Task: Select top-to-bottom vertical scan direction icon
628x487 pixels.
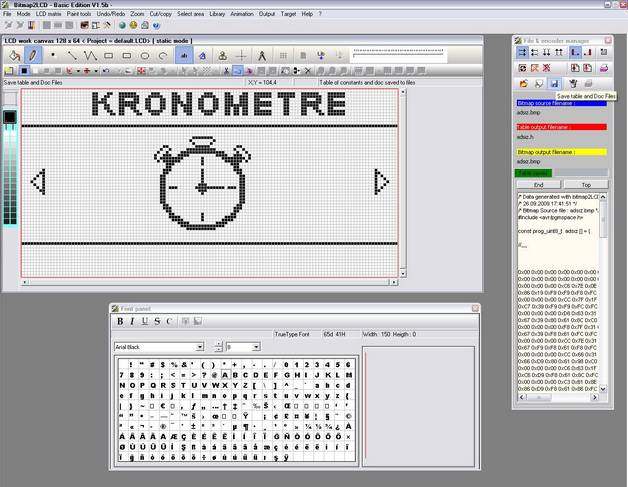Action: [x=547, y=52]
